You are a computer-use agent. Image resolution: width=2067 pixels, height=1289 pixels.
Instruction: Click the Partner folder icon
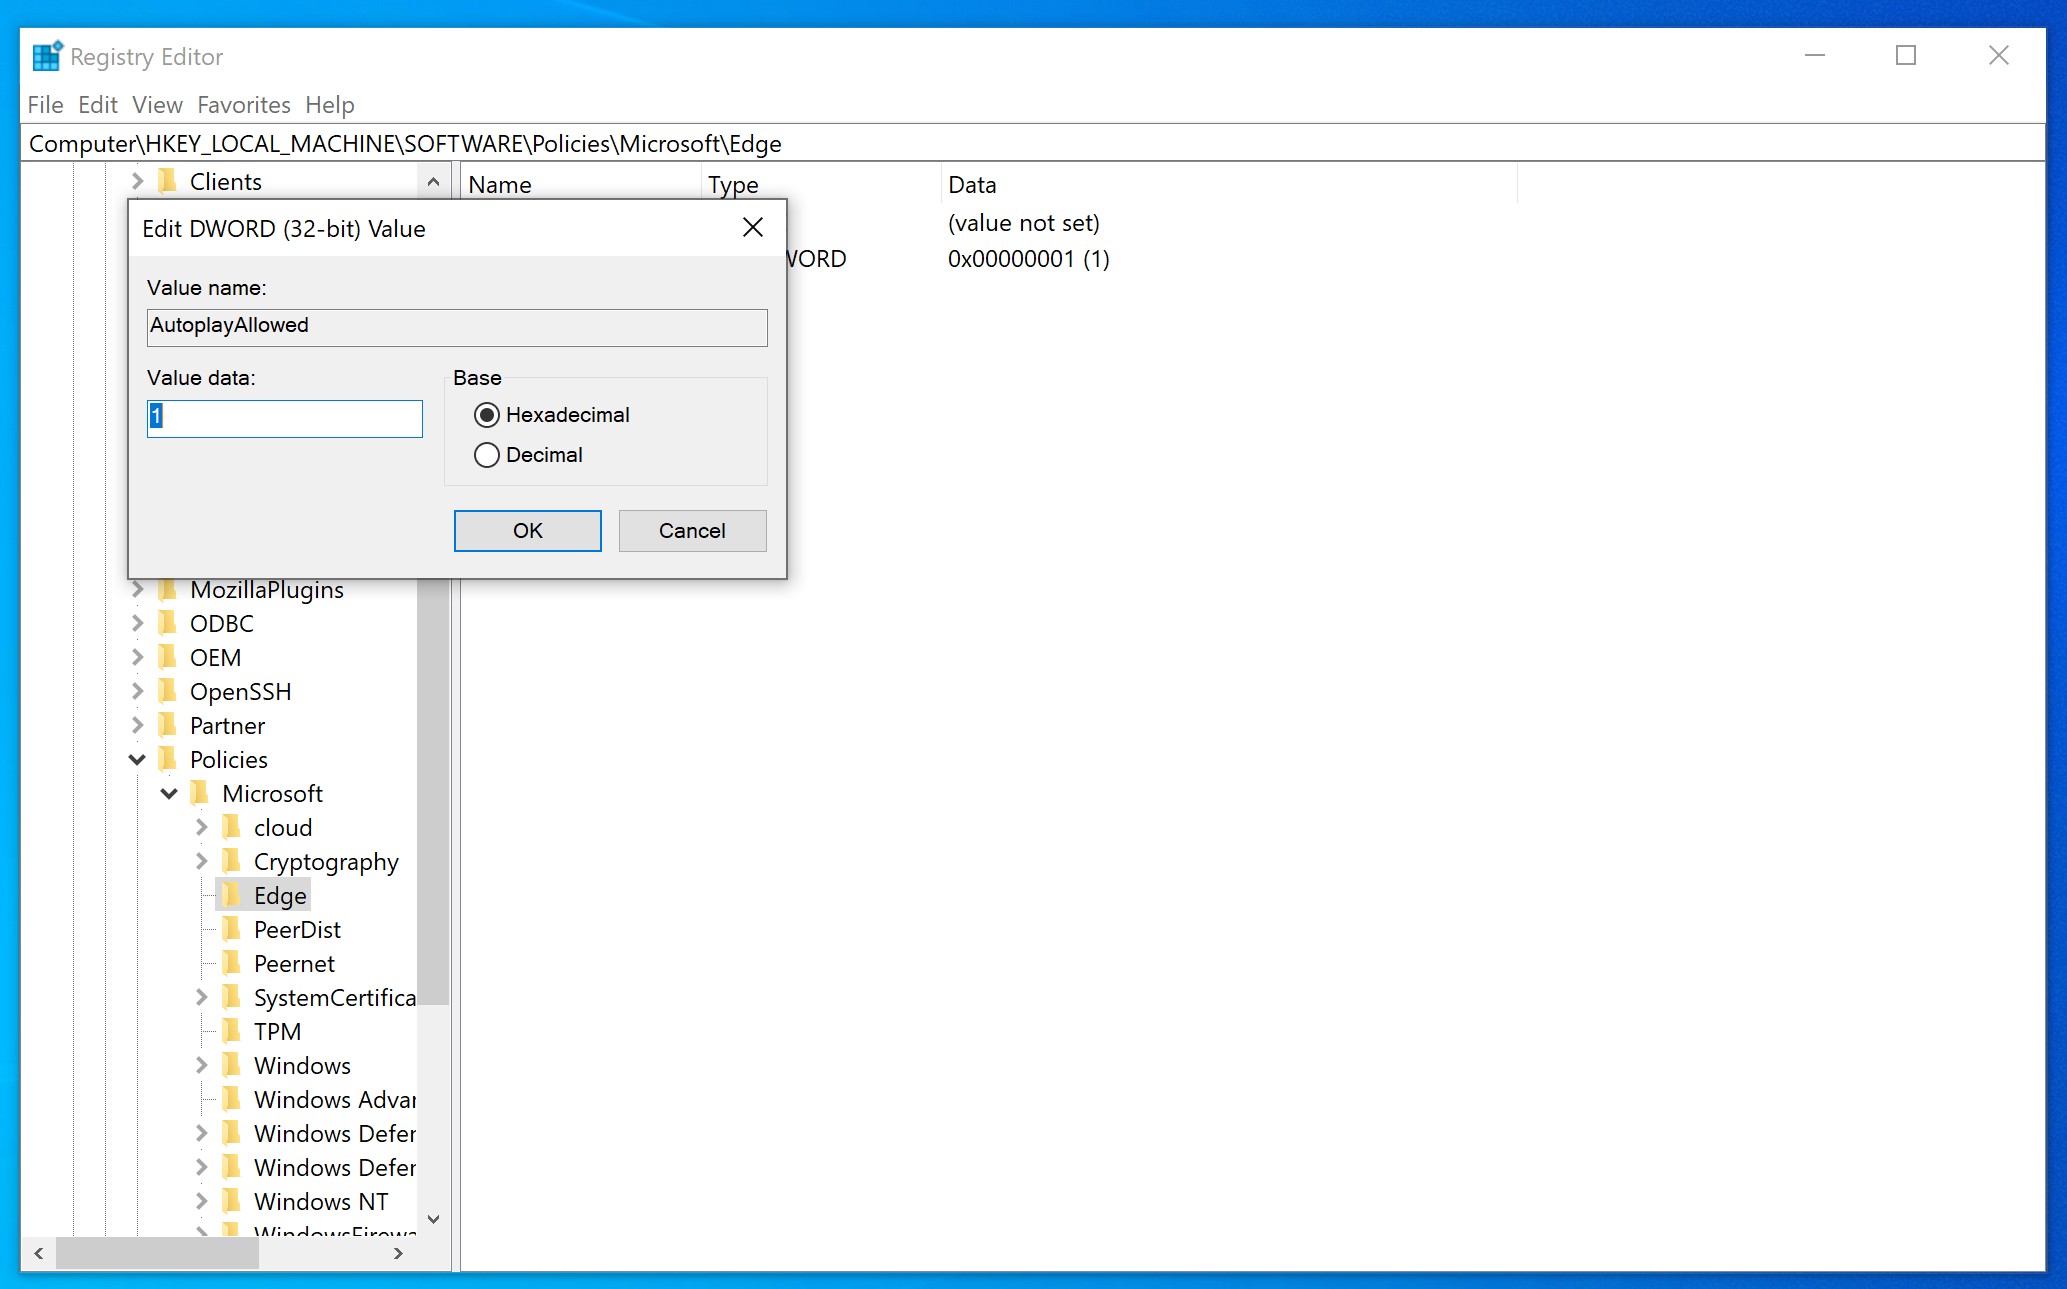pyautogui.click(x=168, y=725)
